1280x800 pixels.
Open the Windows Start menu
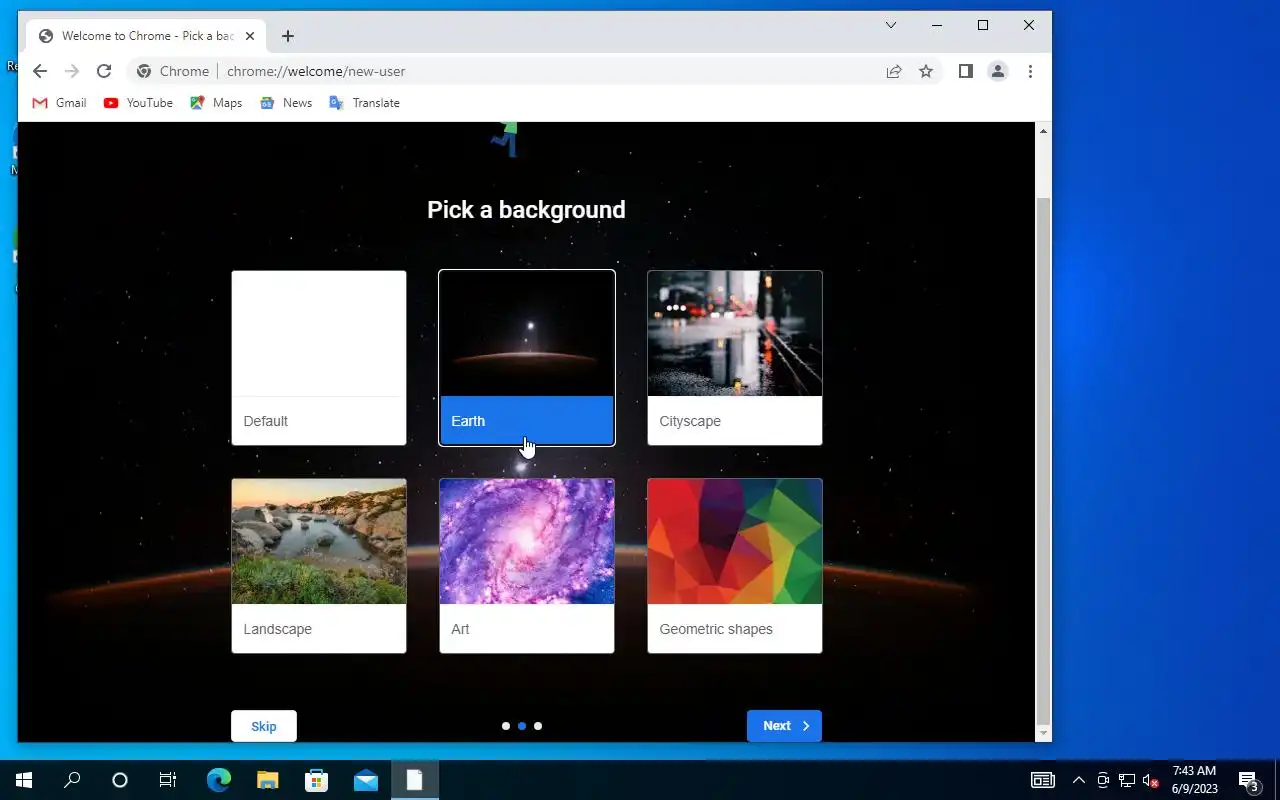coord(24,780)
